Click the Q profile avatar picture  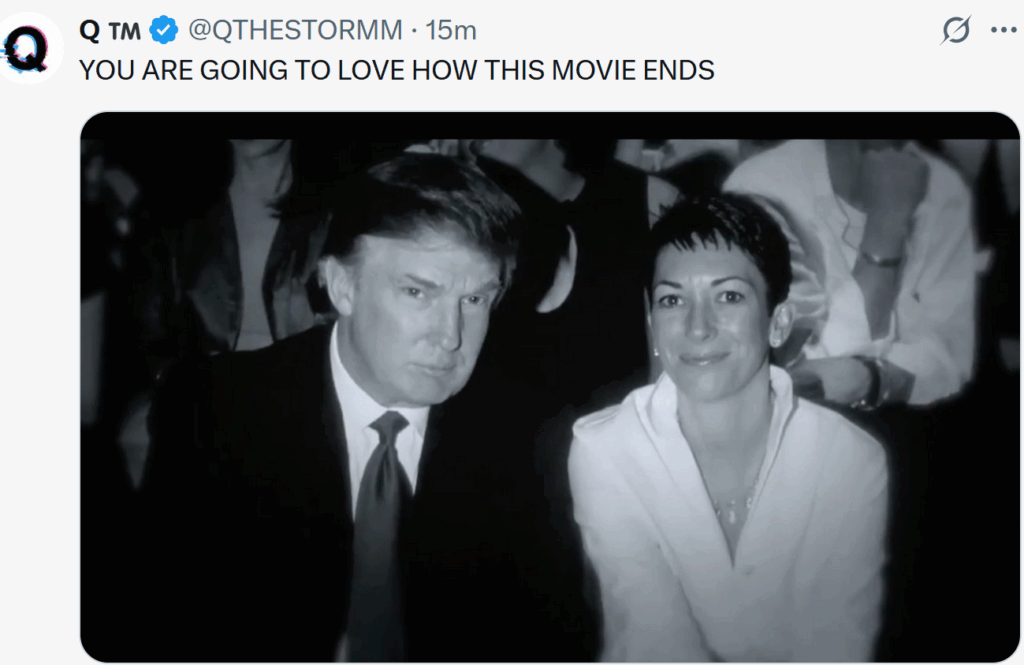point(29,48)
